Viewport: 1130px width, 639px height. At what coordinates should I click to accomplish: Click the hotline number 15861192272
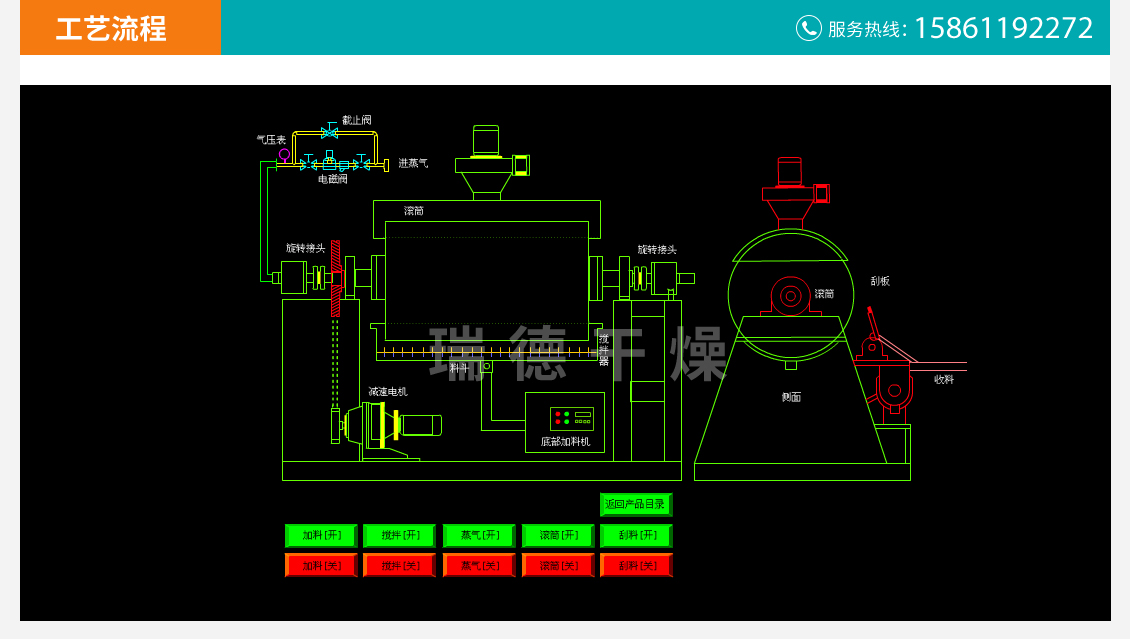pos(1003,28)
